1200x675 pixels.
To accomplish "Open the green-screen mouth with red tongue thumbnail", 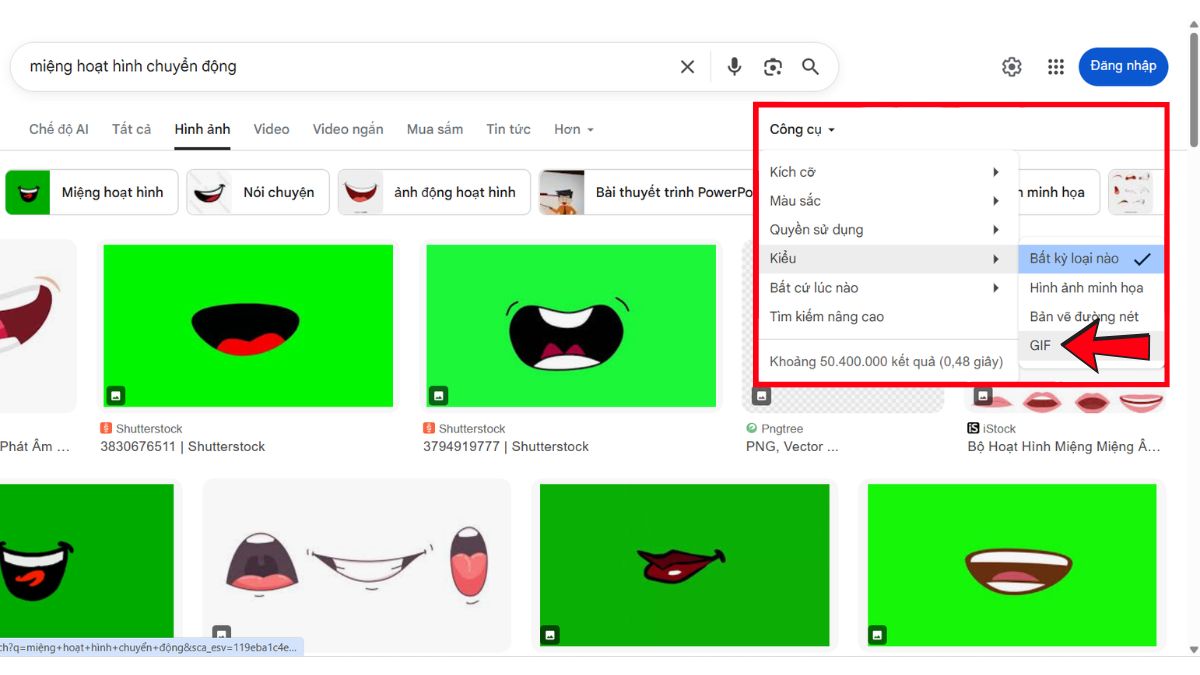I will coord(248,326).
